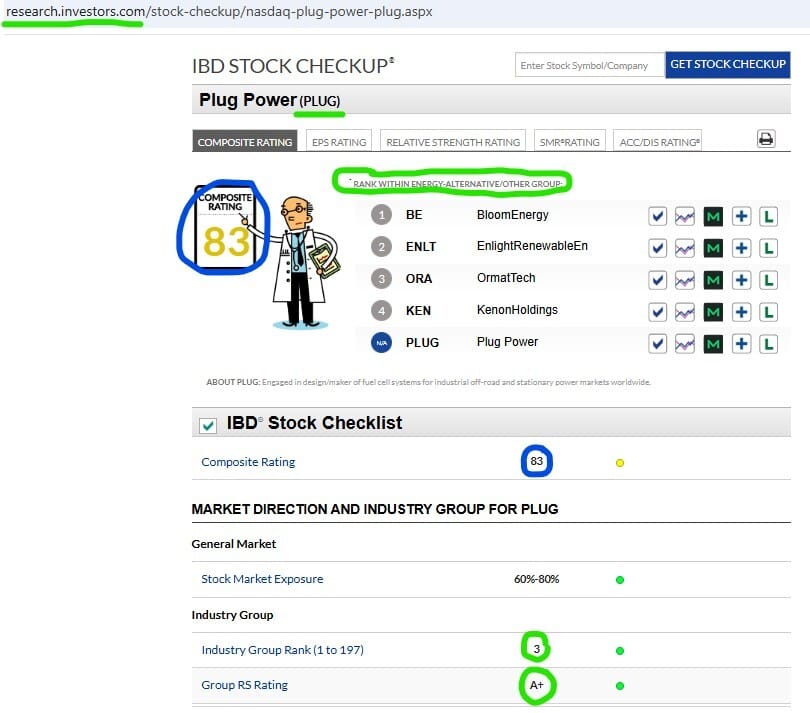Click the blue N/A rank badge
Viewport: 810px width, 713px height.
[x=381, y=343]
